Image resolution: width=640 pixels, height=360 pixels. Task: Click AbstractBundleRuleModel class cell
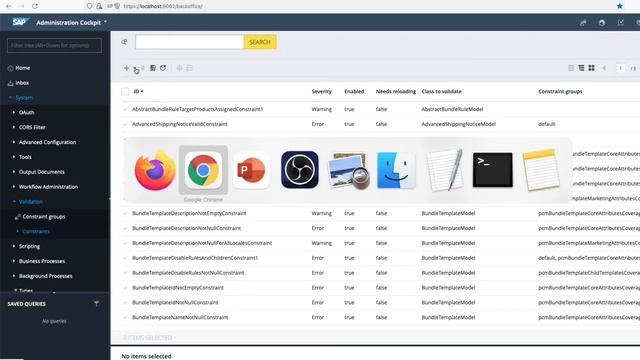452,109
